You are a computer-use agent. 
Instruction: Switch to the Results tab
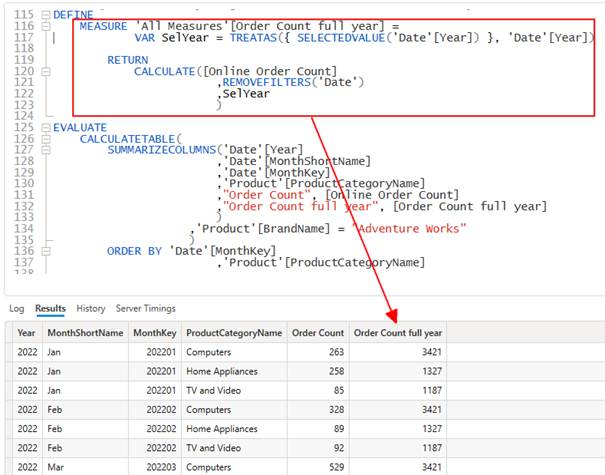coord(51,309)
